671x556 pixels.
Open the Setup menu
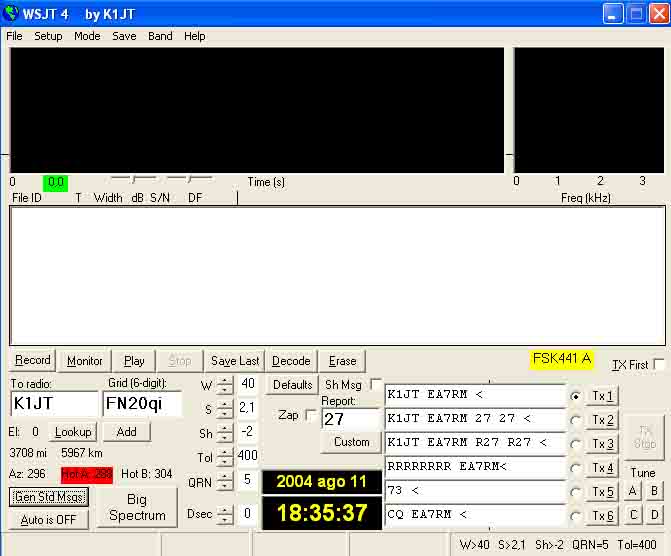[48, 36]
